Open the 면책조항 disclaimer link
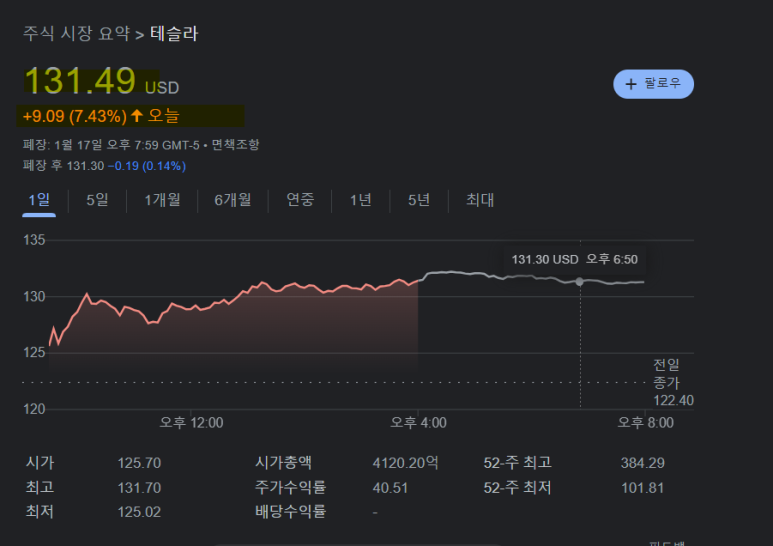The width and height of the screenshot is (773, 546). pos(235,145)
